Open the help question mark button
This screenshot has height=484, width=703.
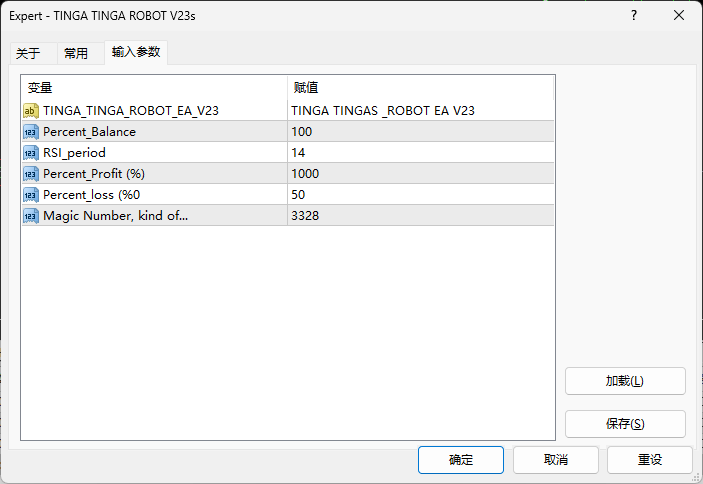pyautogui.click(x=634, y=15)
